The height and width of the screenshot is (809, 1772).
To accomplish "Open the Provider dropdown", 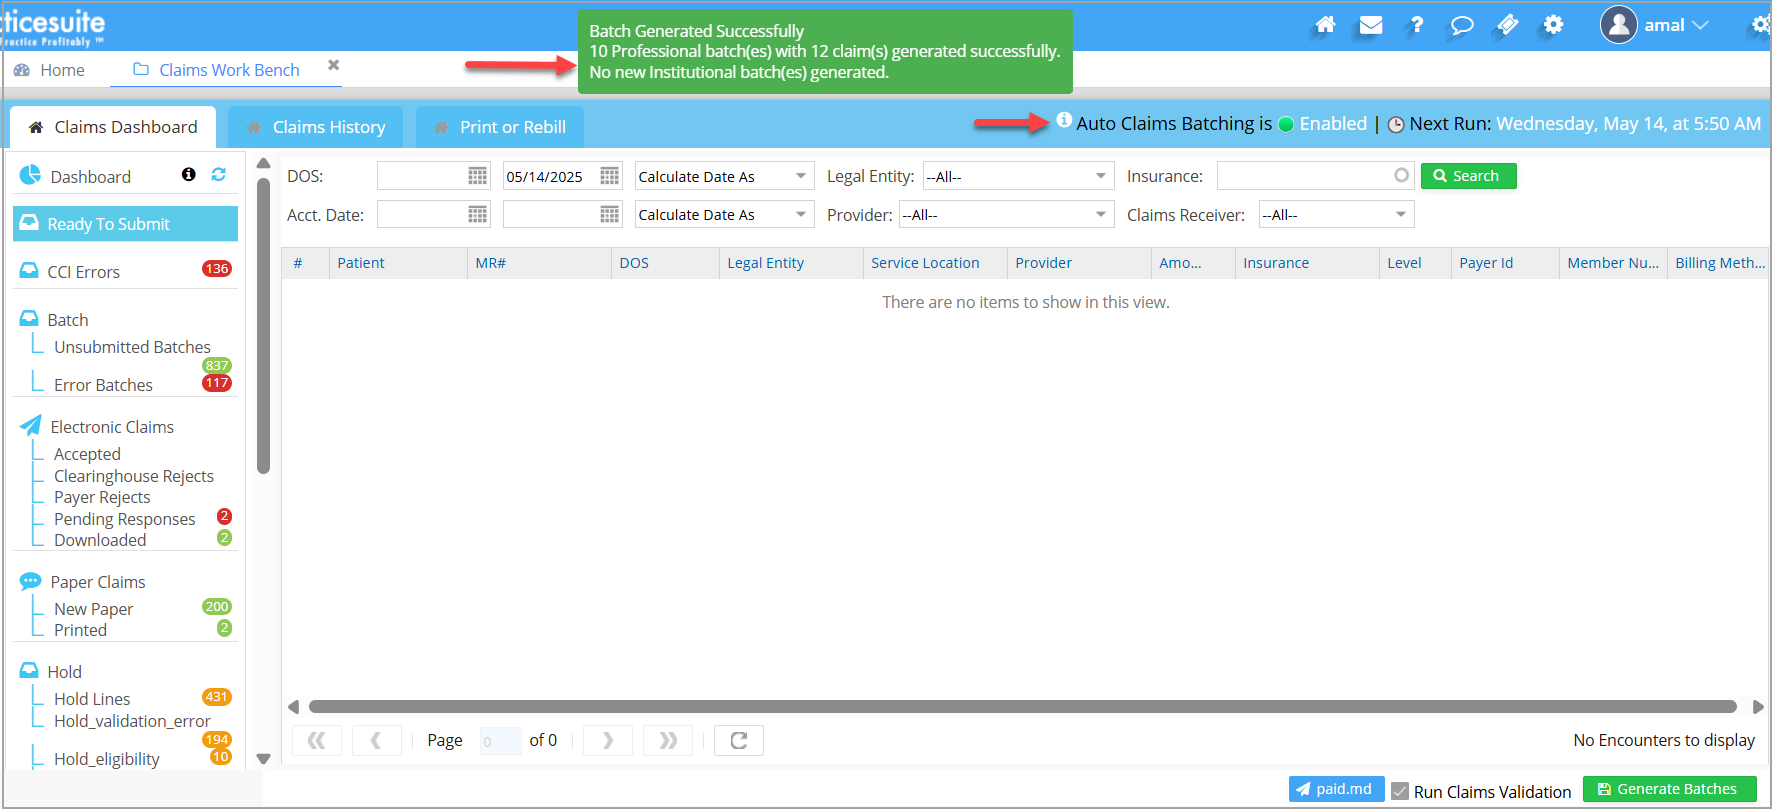I will pos(1100,214).
